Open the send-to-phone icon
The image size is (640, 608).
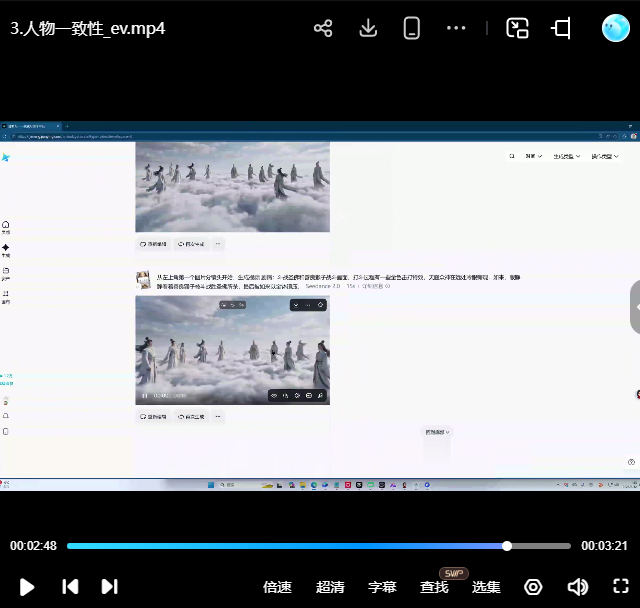pyautogui.click(x=411, y=29)
